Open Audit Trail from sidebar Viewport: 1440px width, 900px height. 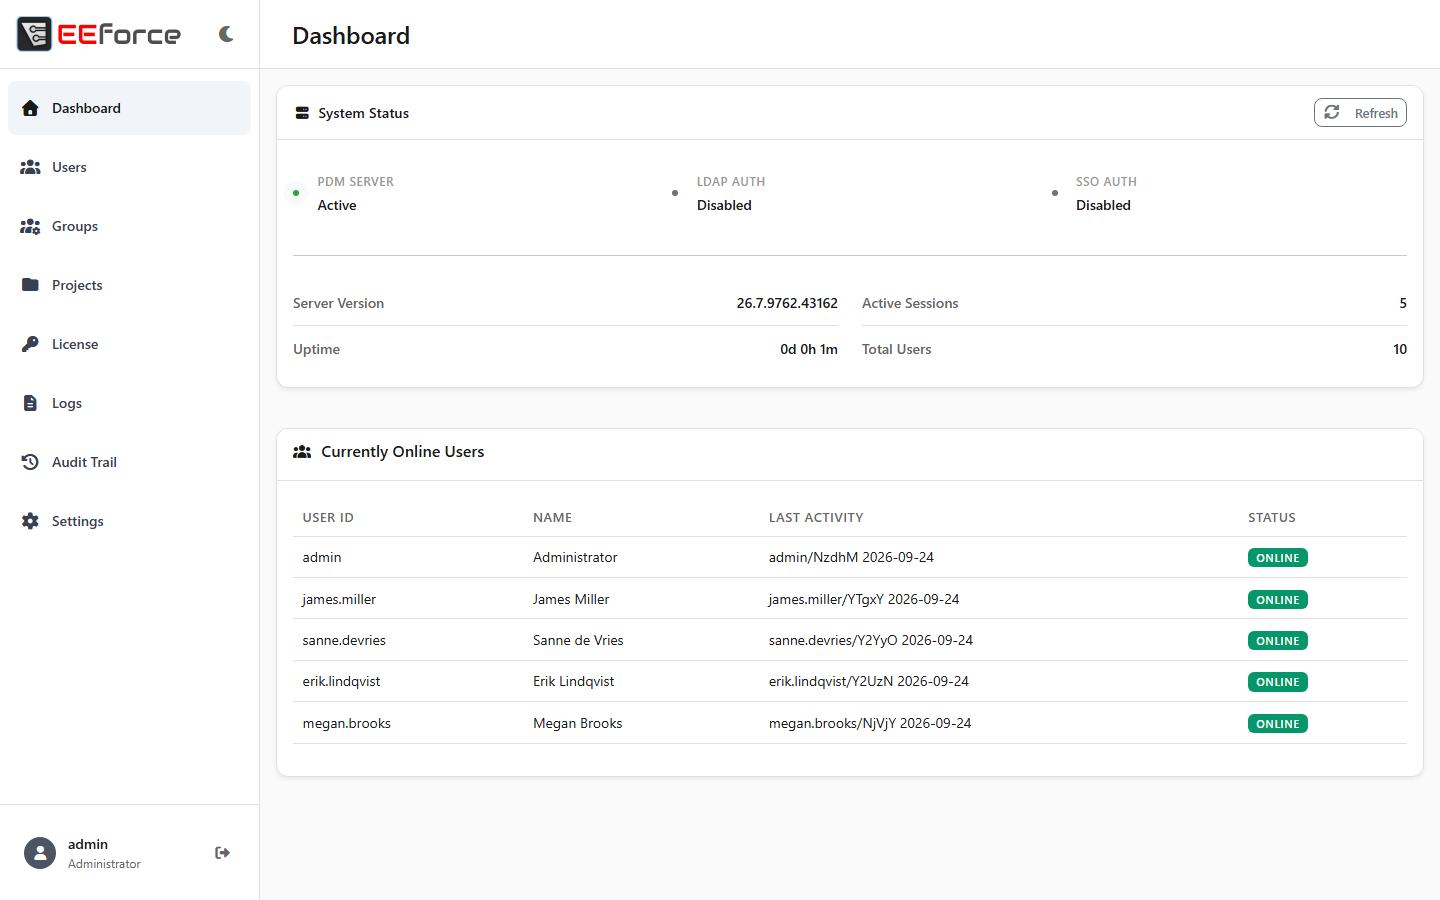tap(129, 462)
